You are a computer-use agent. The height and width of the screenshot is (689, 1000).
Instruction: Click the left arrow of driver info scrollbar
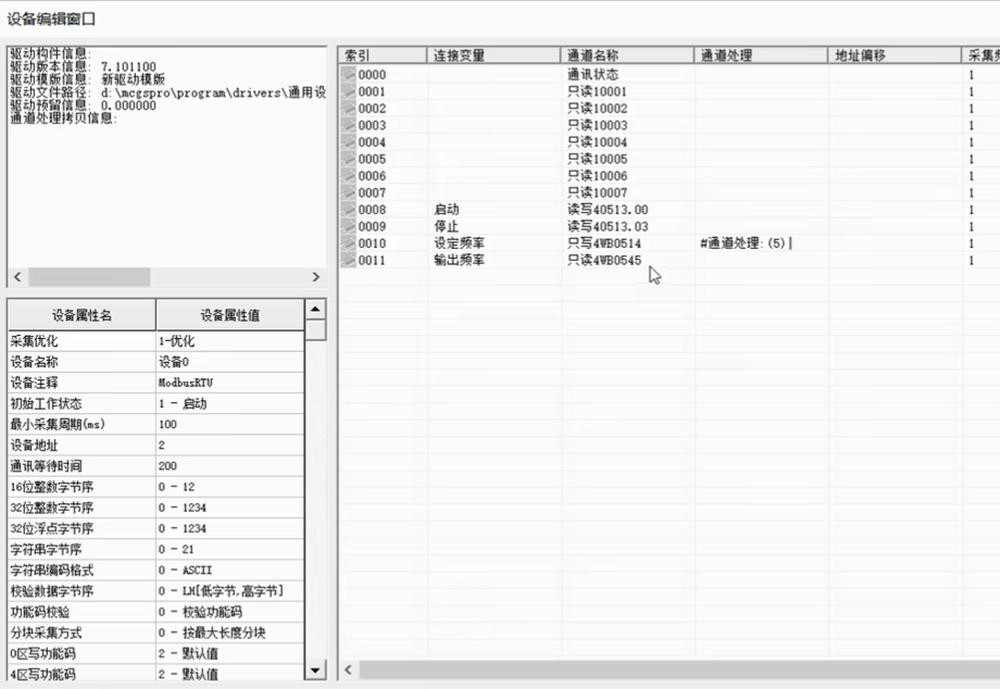[16, 277]
